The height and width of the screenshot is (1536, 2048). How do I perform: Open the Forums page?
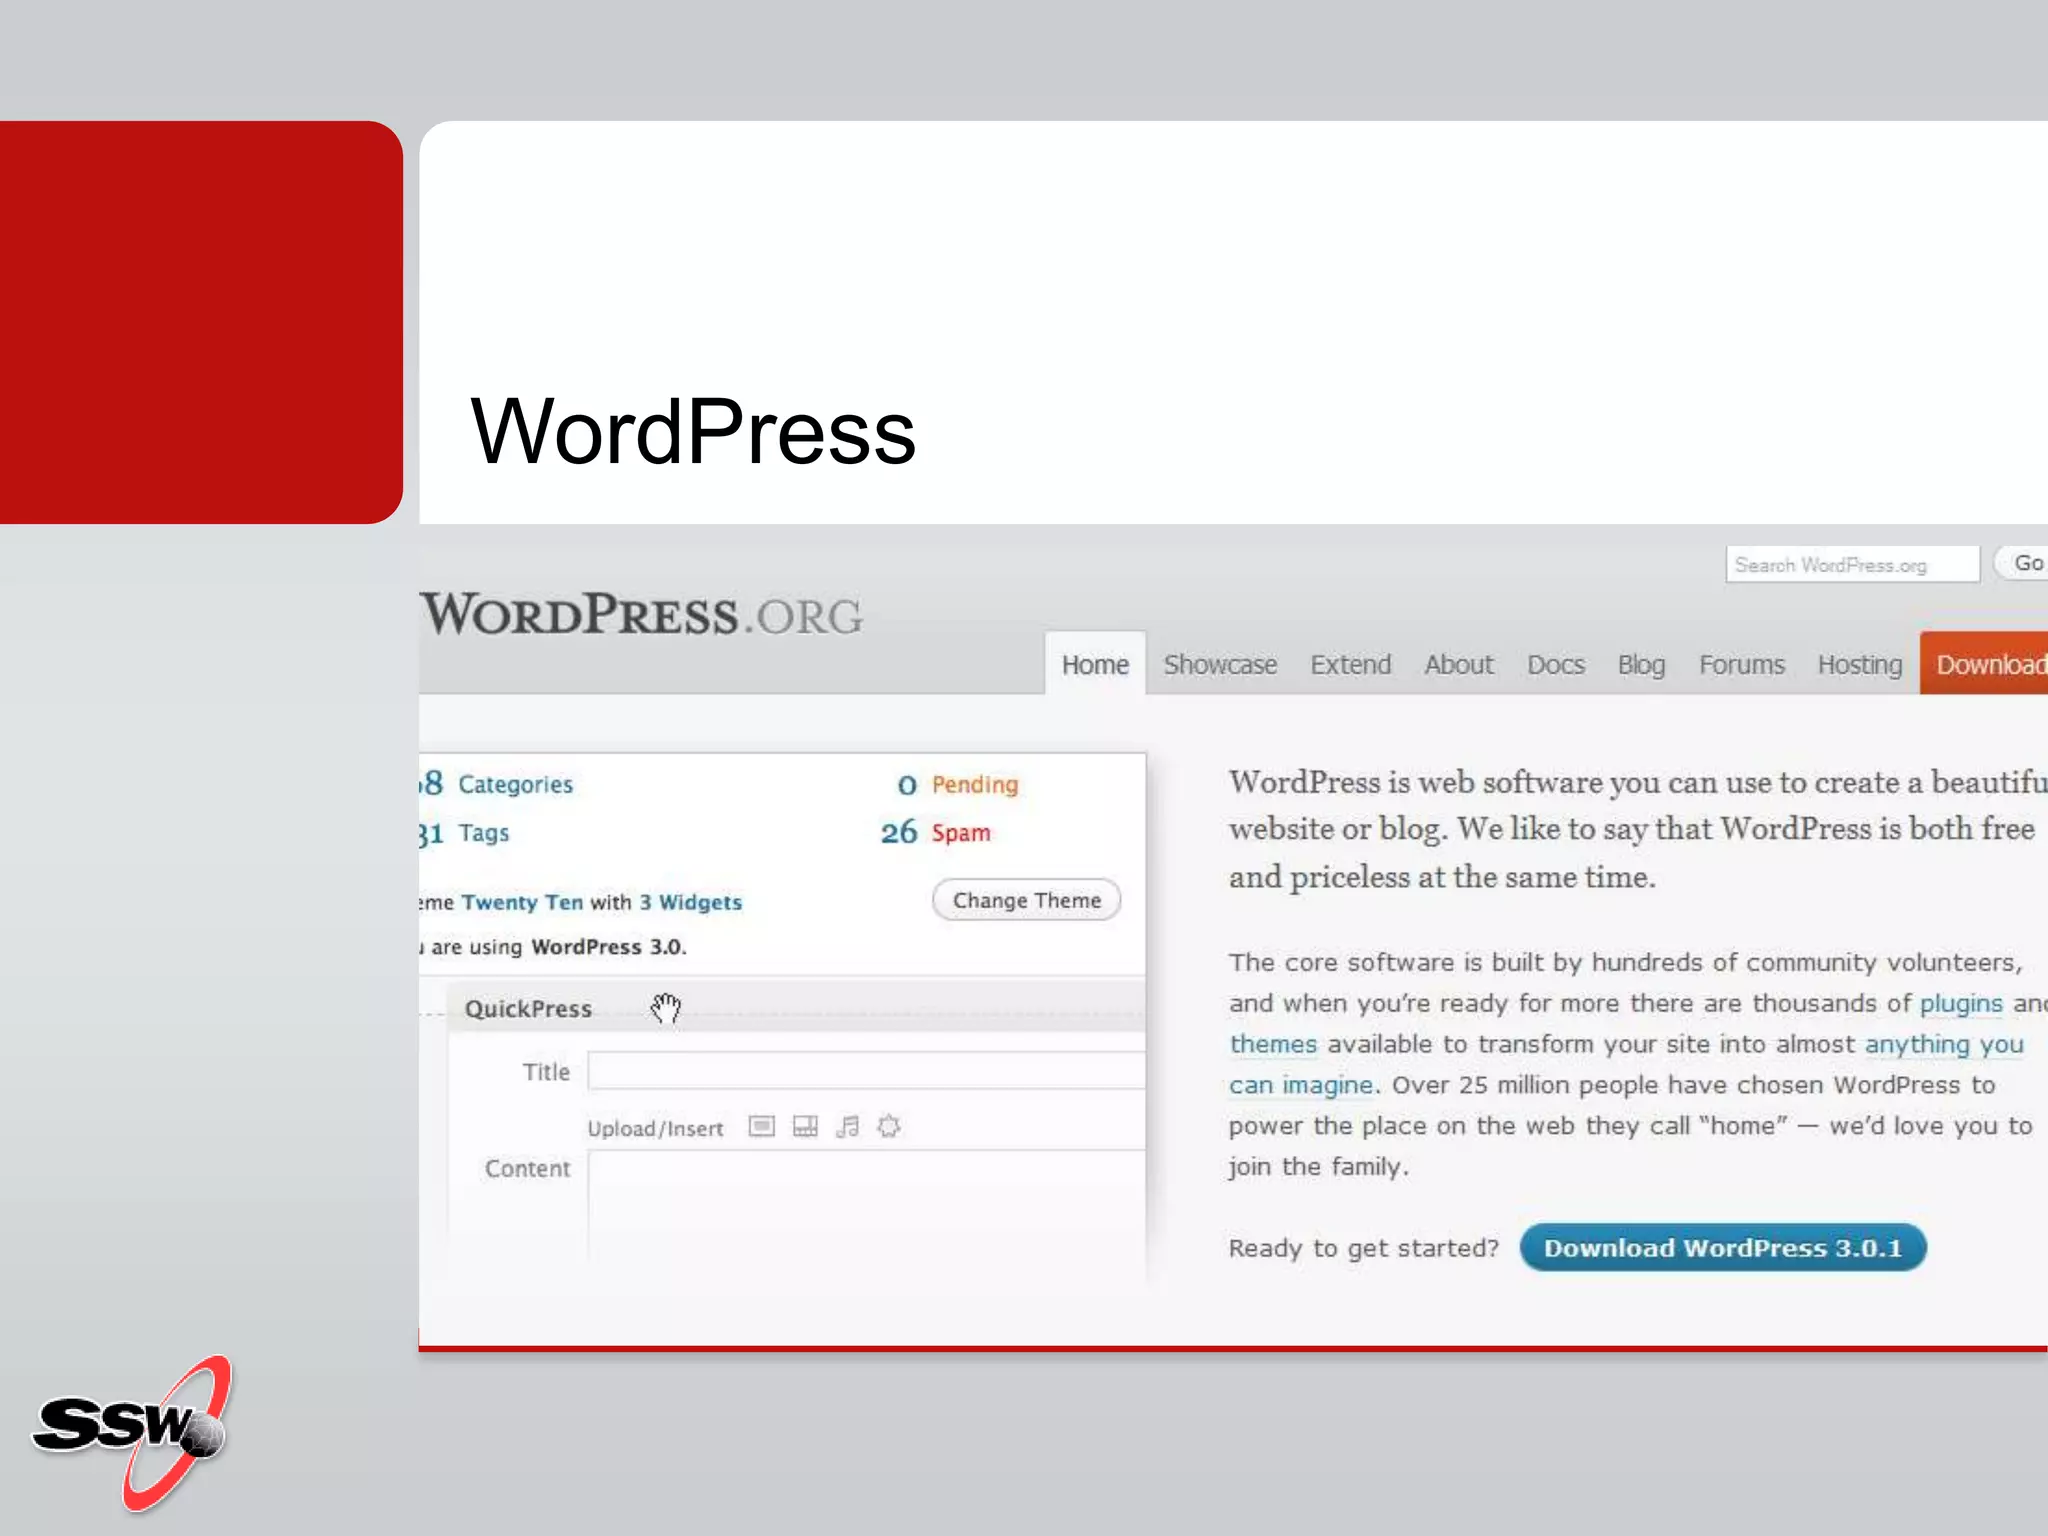click(x=1742, y=664)
